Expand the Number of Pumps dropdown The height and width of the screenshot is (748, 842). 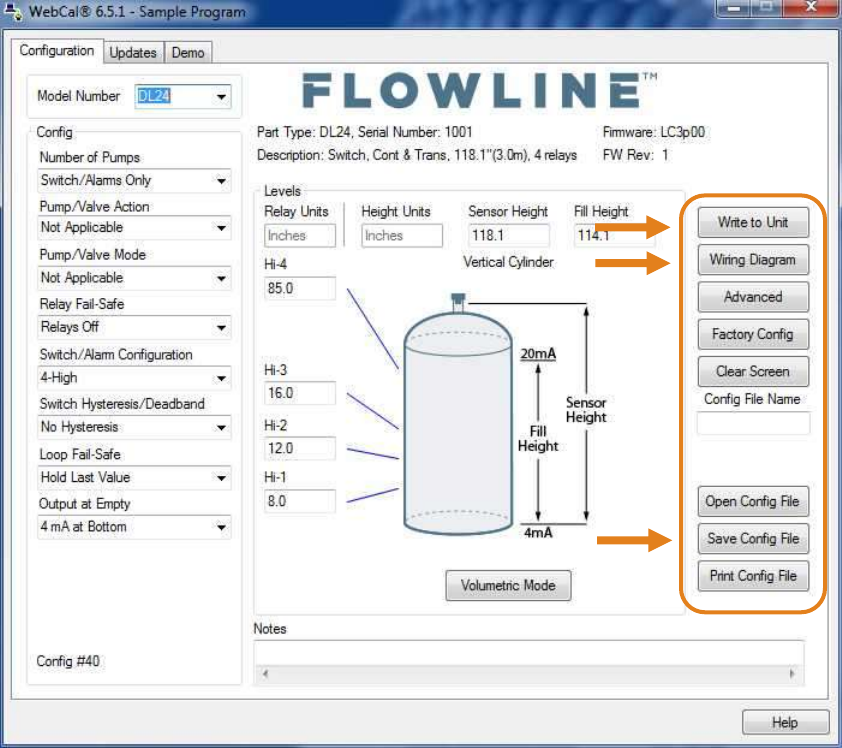[134, 180]
